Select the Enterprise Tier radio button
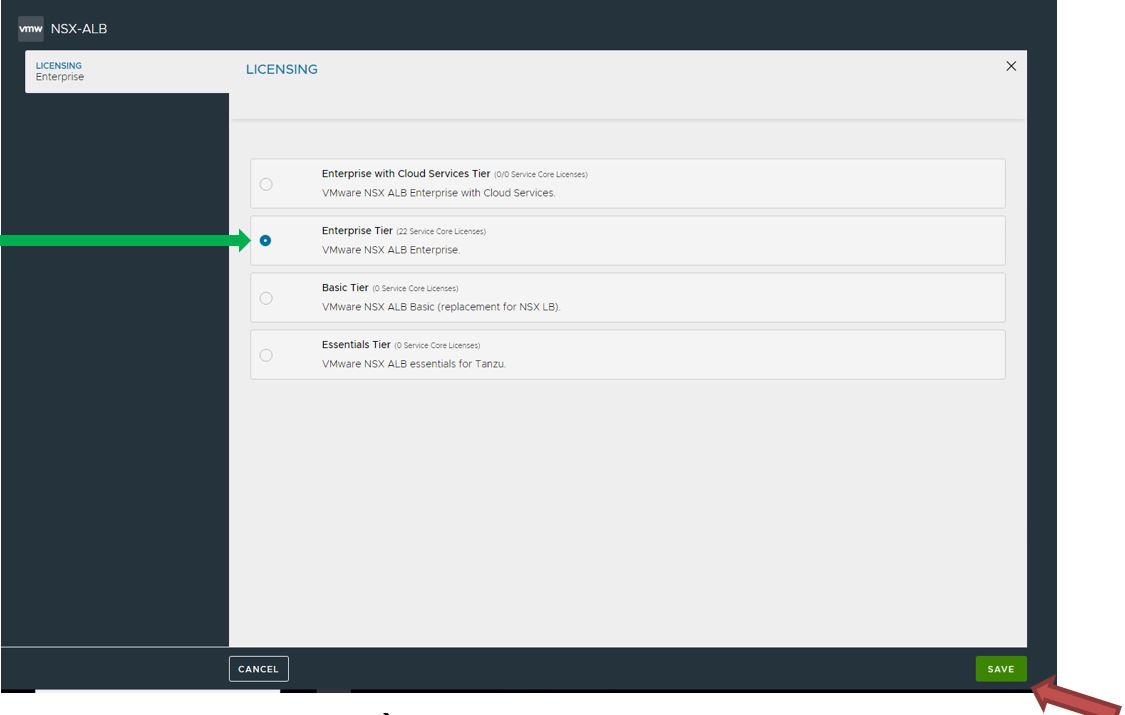 265,241
